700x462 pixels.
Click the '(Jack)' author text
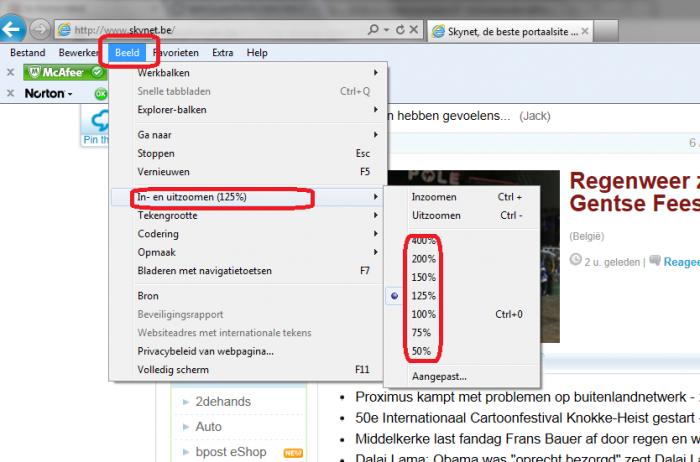click(535, 116)
